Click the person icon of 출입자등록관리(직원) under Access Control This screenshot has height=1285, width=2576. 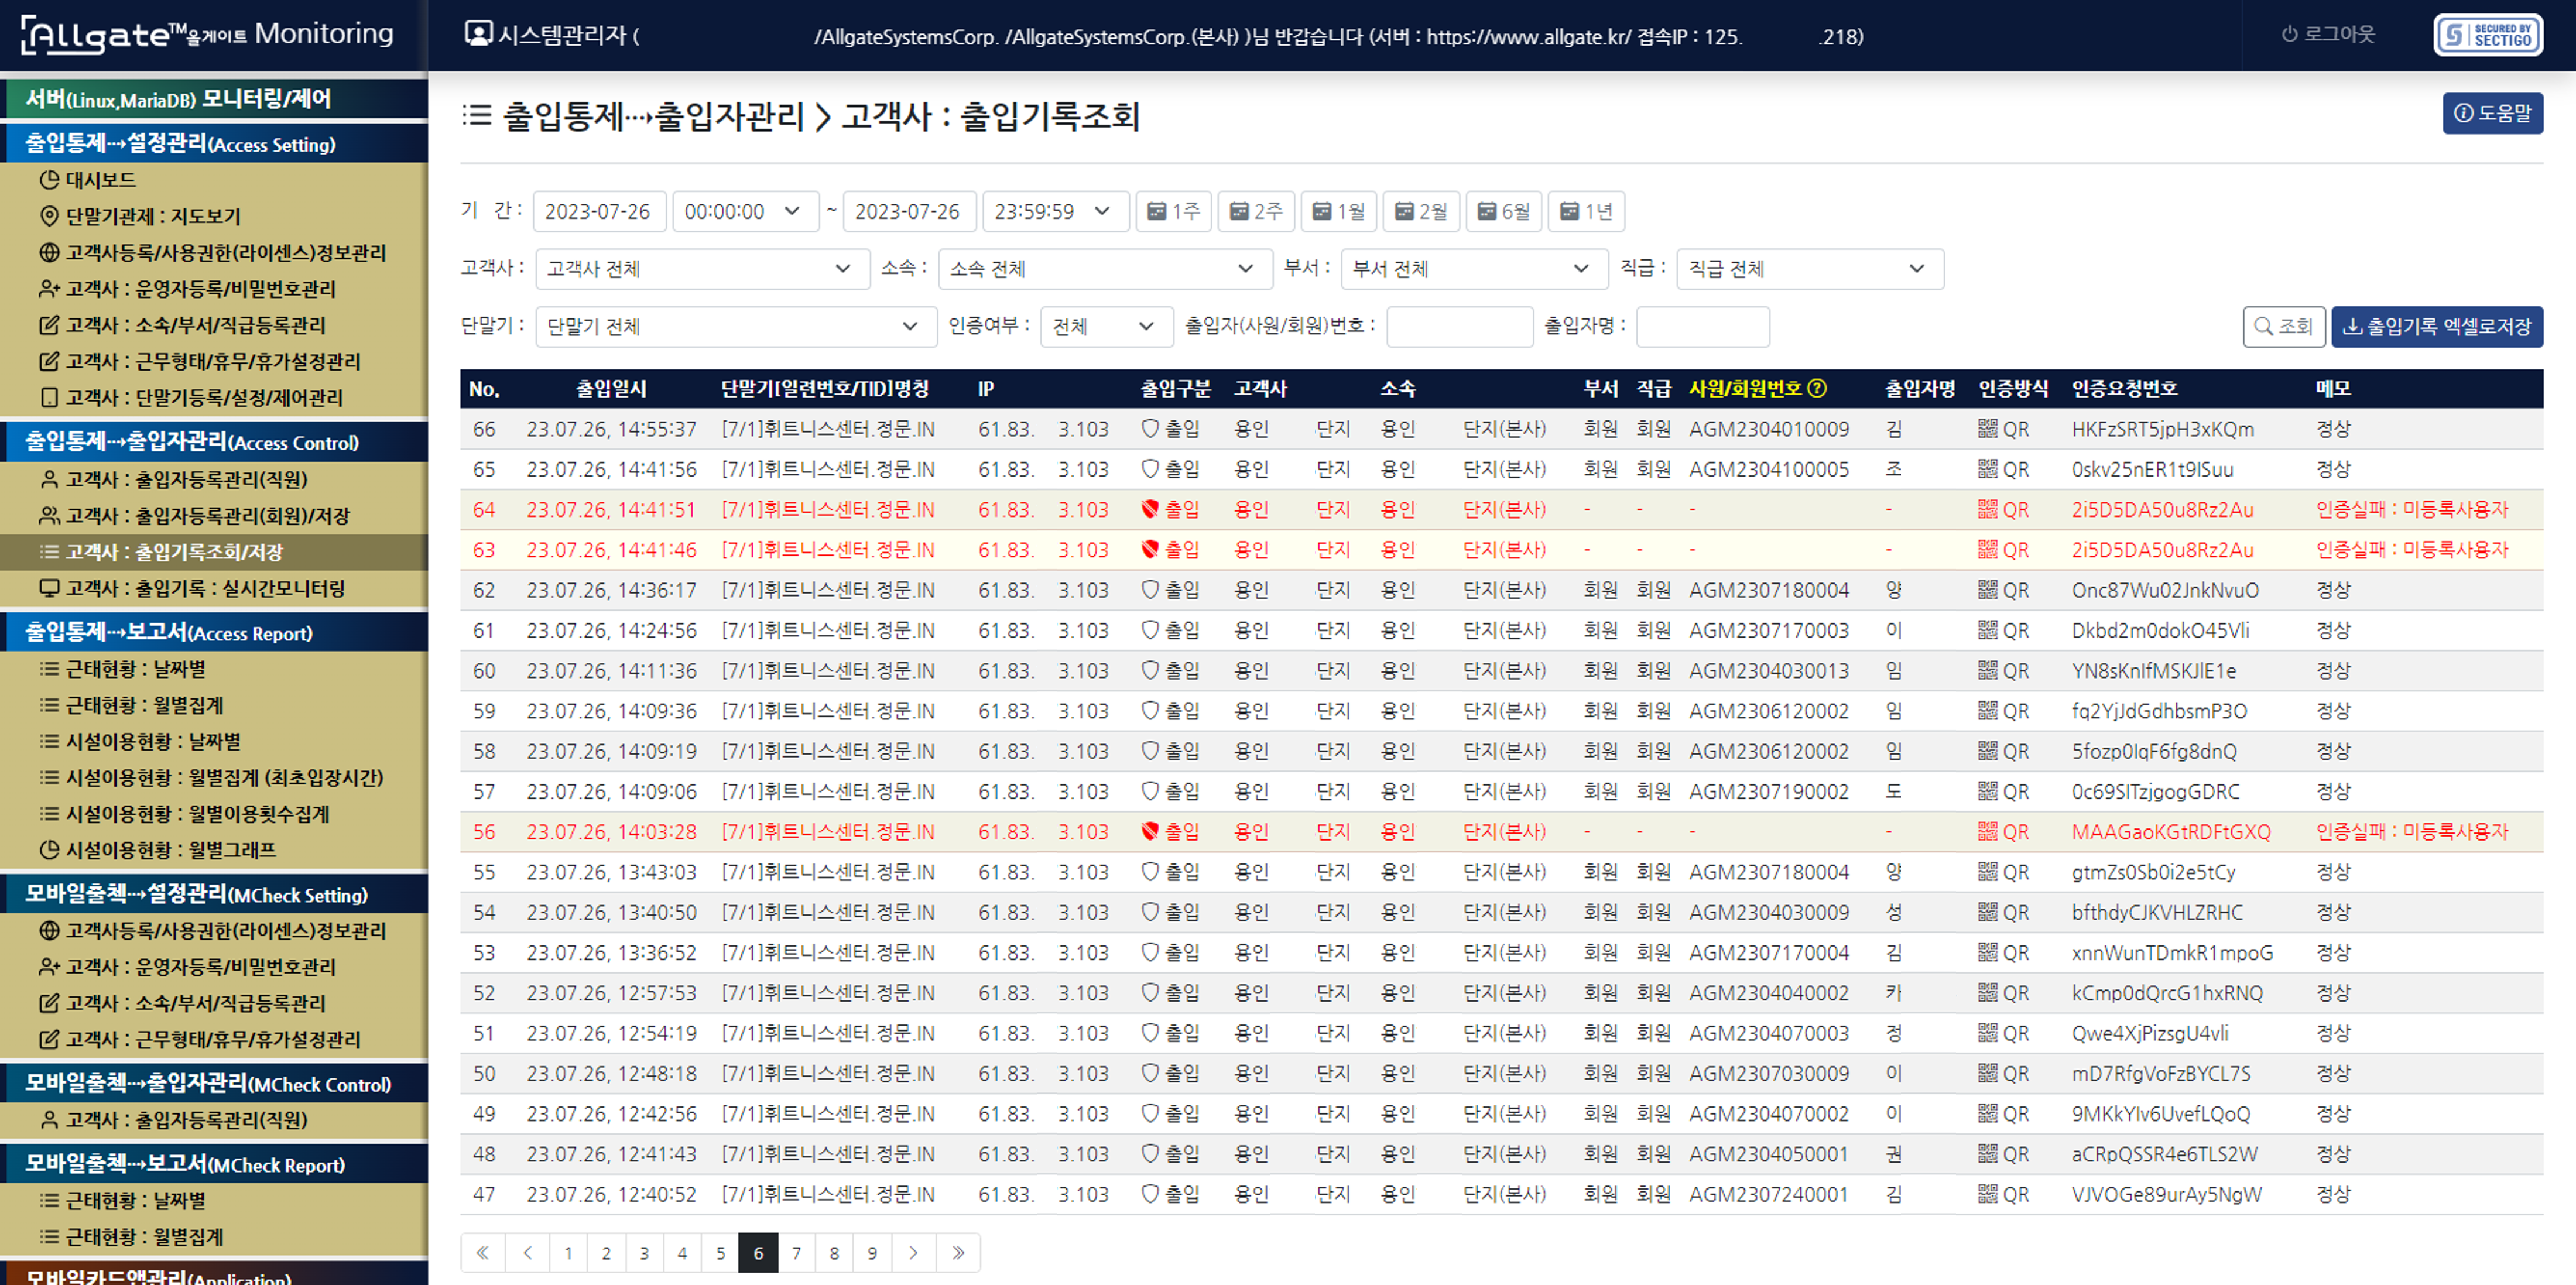tap(49, 479)
